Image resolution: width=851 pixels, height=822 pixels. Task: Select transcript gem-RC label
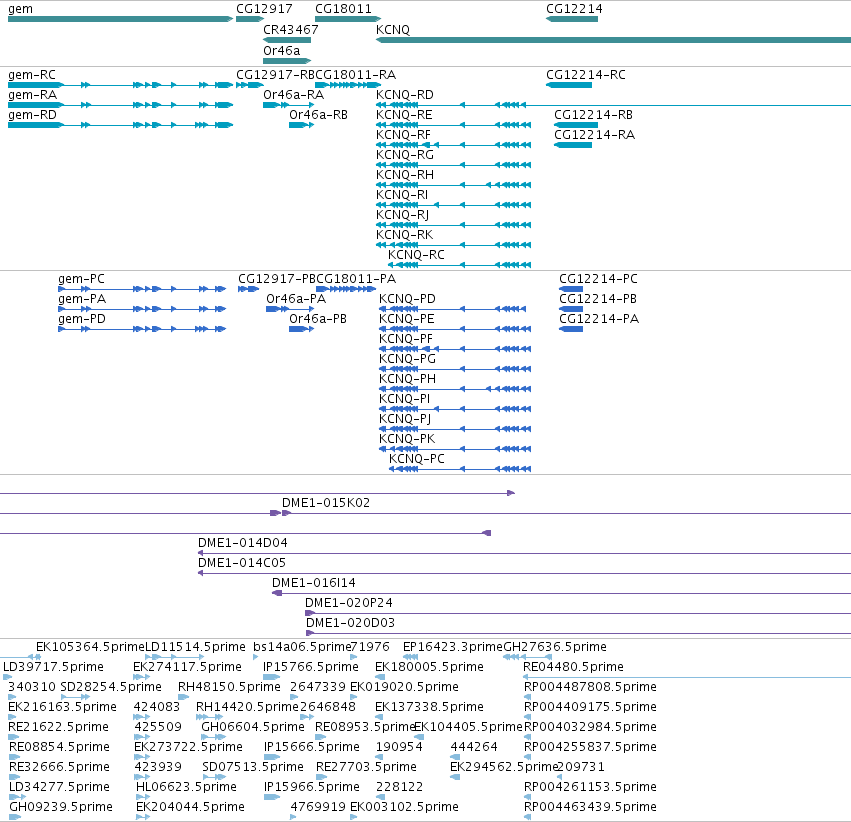tap(32, 74)
